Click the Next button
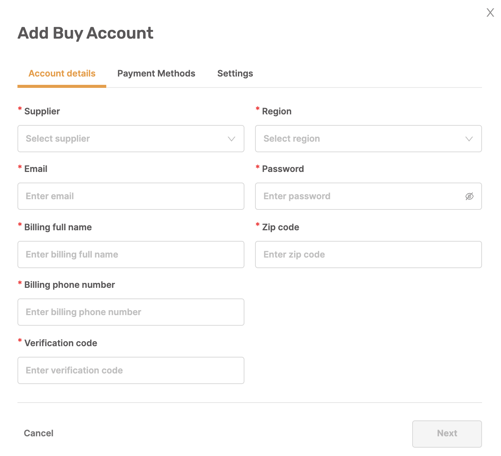Image resolution: width=501 pixels, height=456 pixels. [447, 434]
